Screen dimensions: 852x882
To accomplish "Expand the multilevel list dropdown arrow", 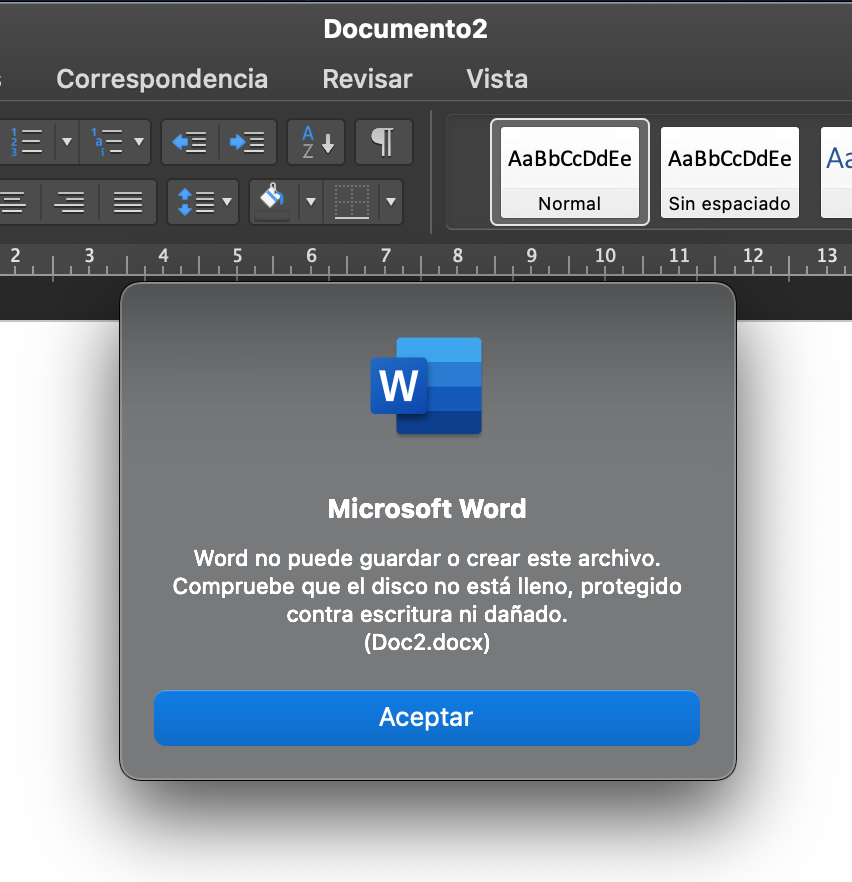I will pyautogui.click(x=139, y=142).
